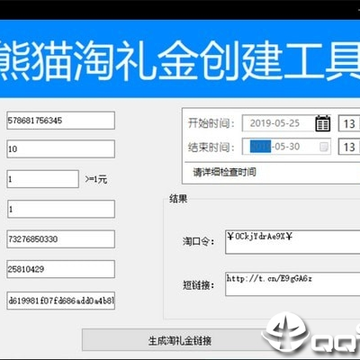
Task: Click the input field containing 578681756345
Action: coord(61,120)
